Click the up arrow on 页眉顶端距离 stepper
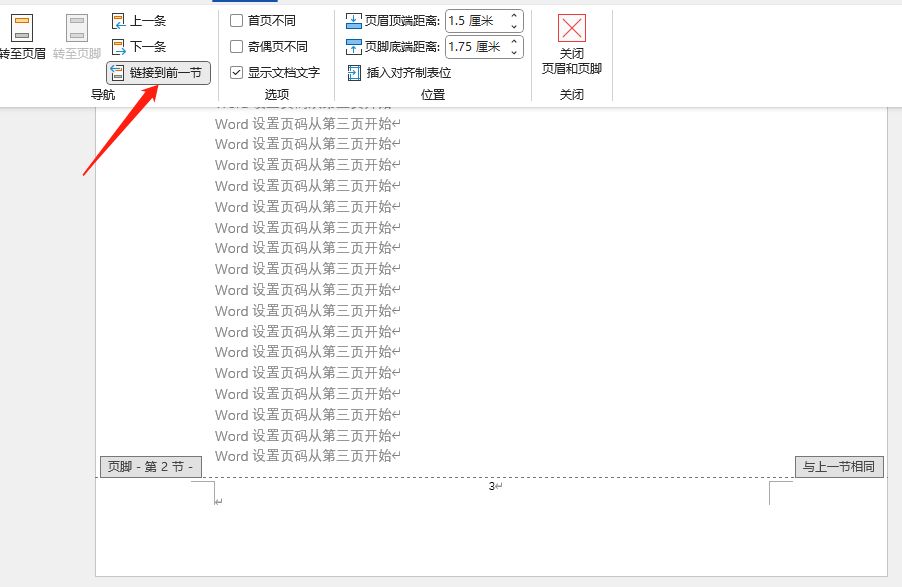Screen dimensions: 902x587 (514, 14)
